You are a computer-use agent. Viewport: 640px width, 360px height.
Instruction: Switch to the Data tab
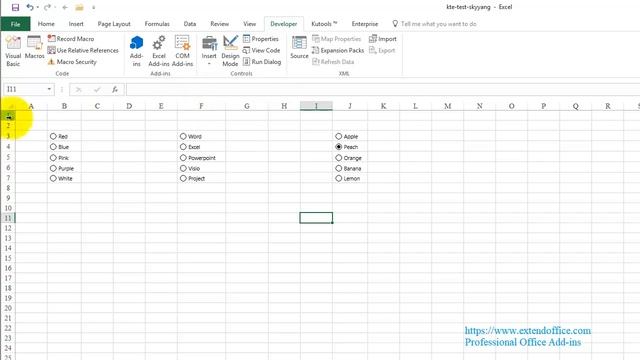(x=190, y=24)
